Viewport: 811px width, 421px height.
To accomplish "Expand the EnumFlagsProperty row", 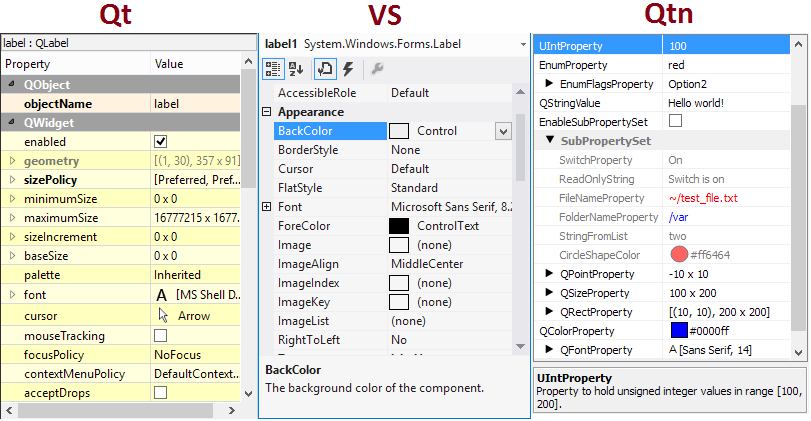I will pyautogui.click(x=549, y=83).
